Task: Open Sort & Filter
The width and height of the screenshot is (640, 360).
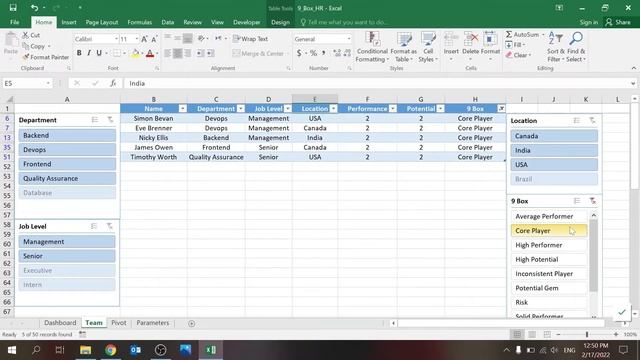Action: (556, 47)
